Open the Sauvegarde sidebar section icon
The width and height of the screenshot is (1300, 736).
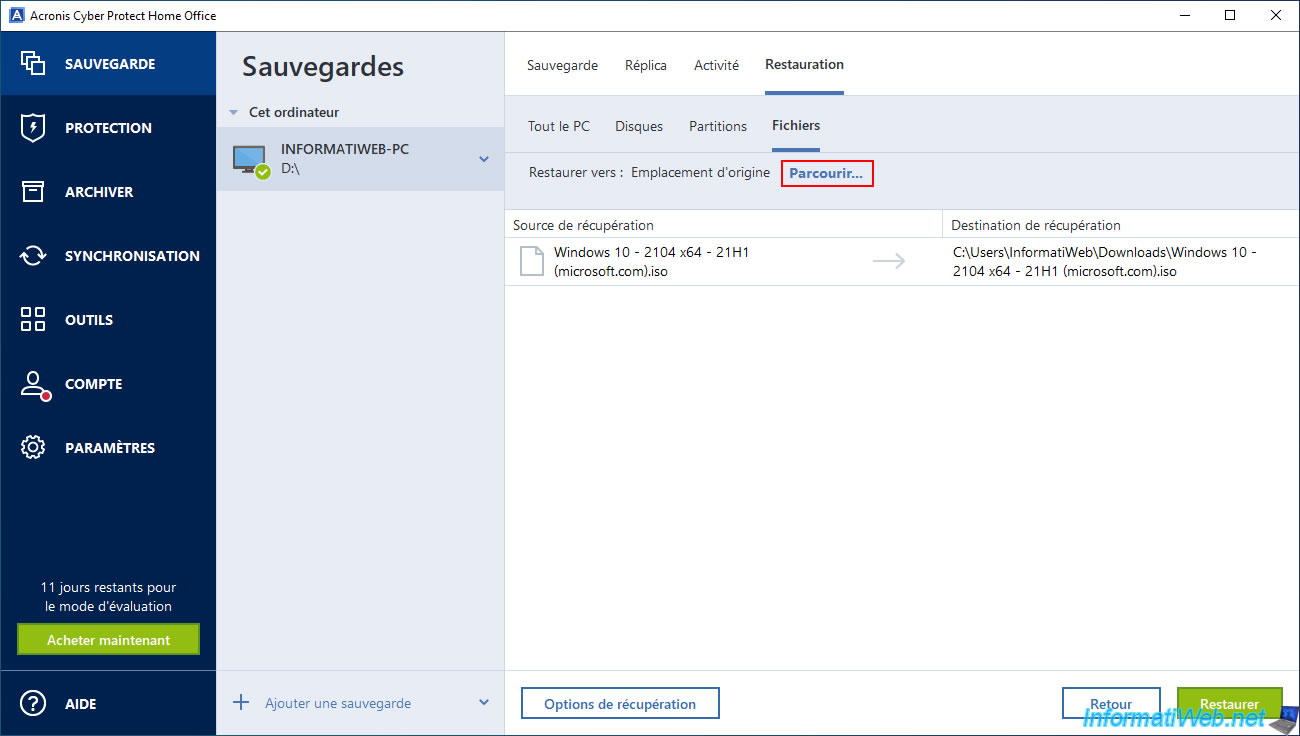[x=33, y=63]
